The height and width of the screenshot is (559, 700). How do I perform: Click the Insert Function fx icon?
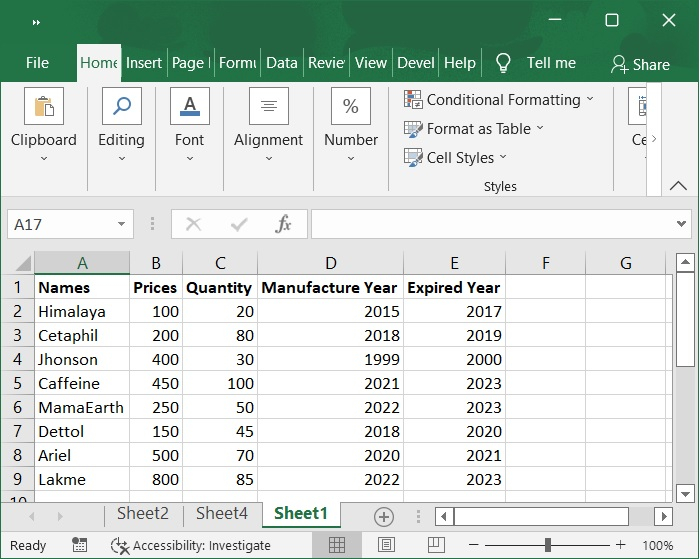(283, 224)
